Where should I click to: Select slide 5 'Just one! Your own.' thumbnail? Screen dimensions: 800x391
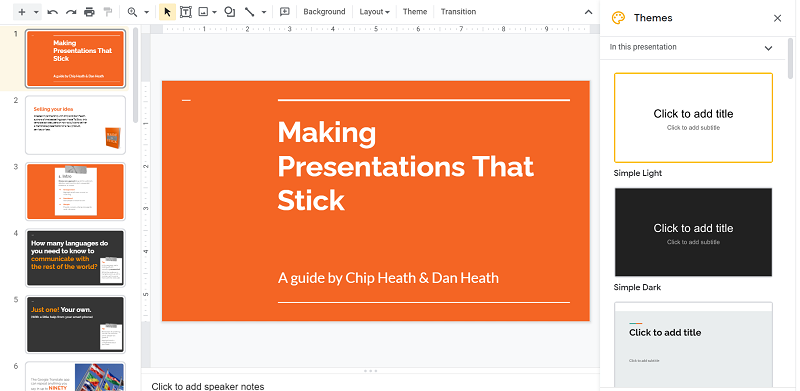click(x=76, y=324)
